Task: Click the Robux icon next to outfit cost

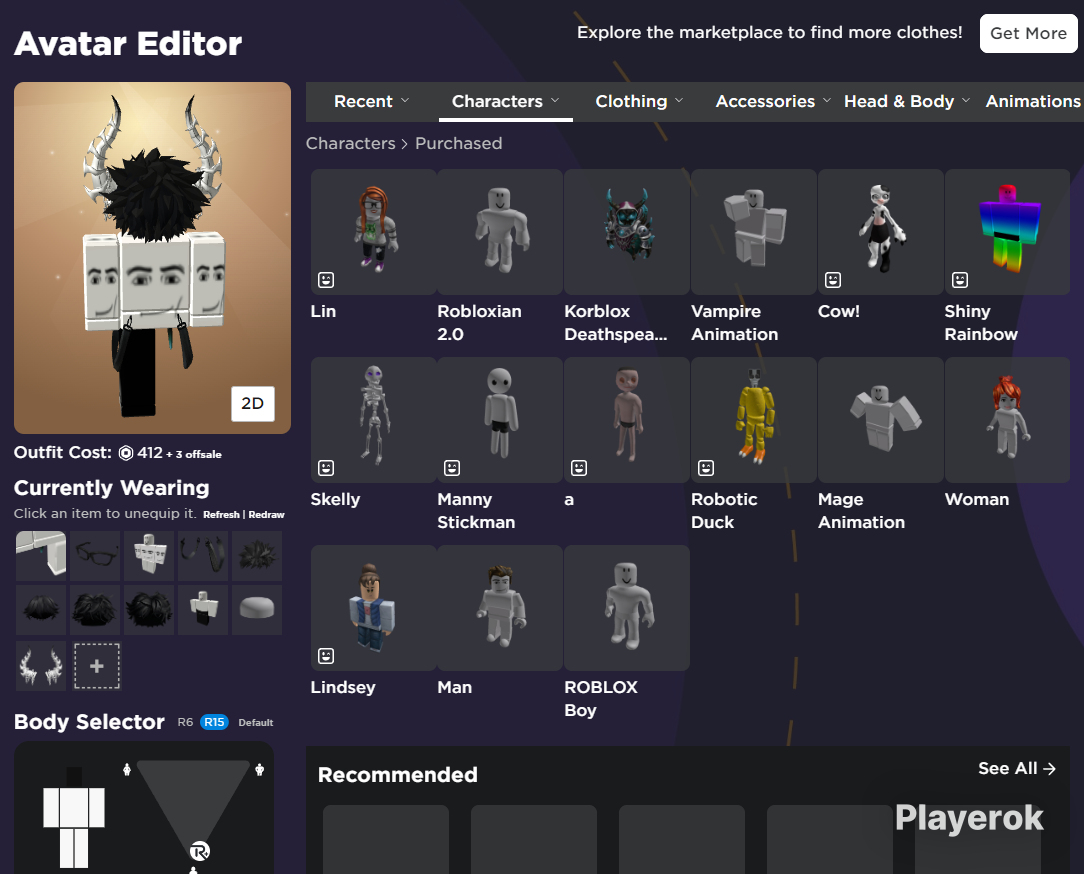Action: (x=126, y=454)
